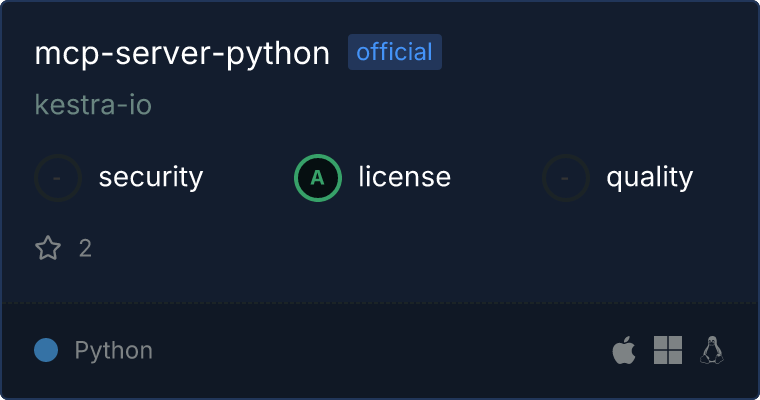Click the dash inside the quality circle

click(564, 179)
